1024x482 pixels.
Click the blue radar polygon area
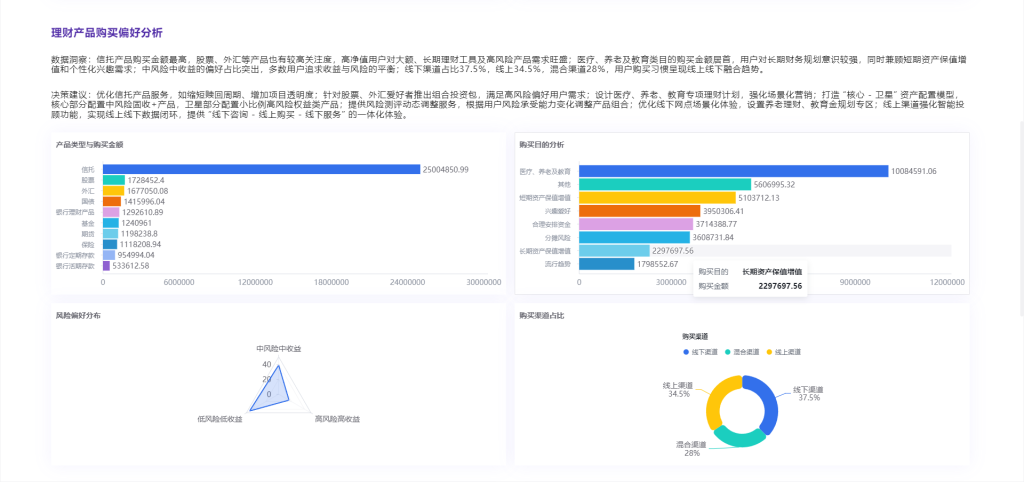[x=274, y=394]
